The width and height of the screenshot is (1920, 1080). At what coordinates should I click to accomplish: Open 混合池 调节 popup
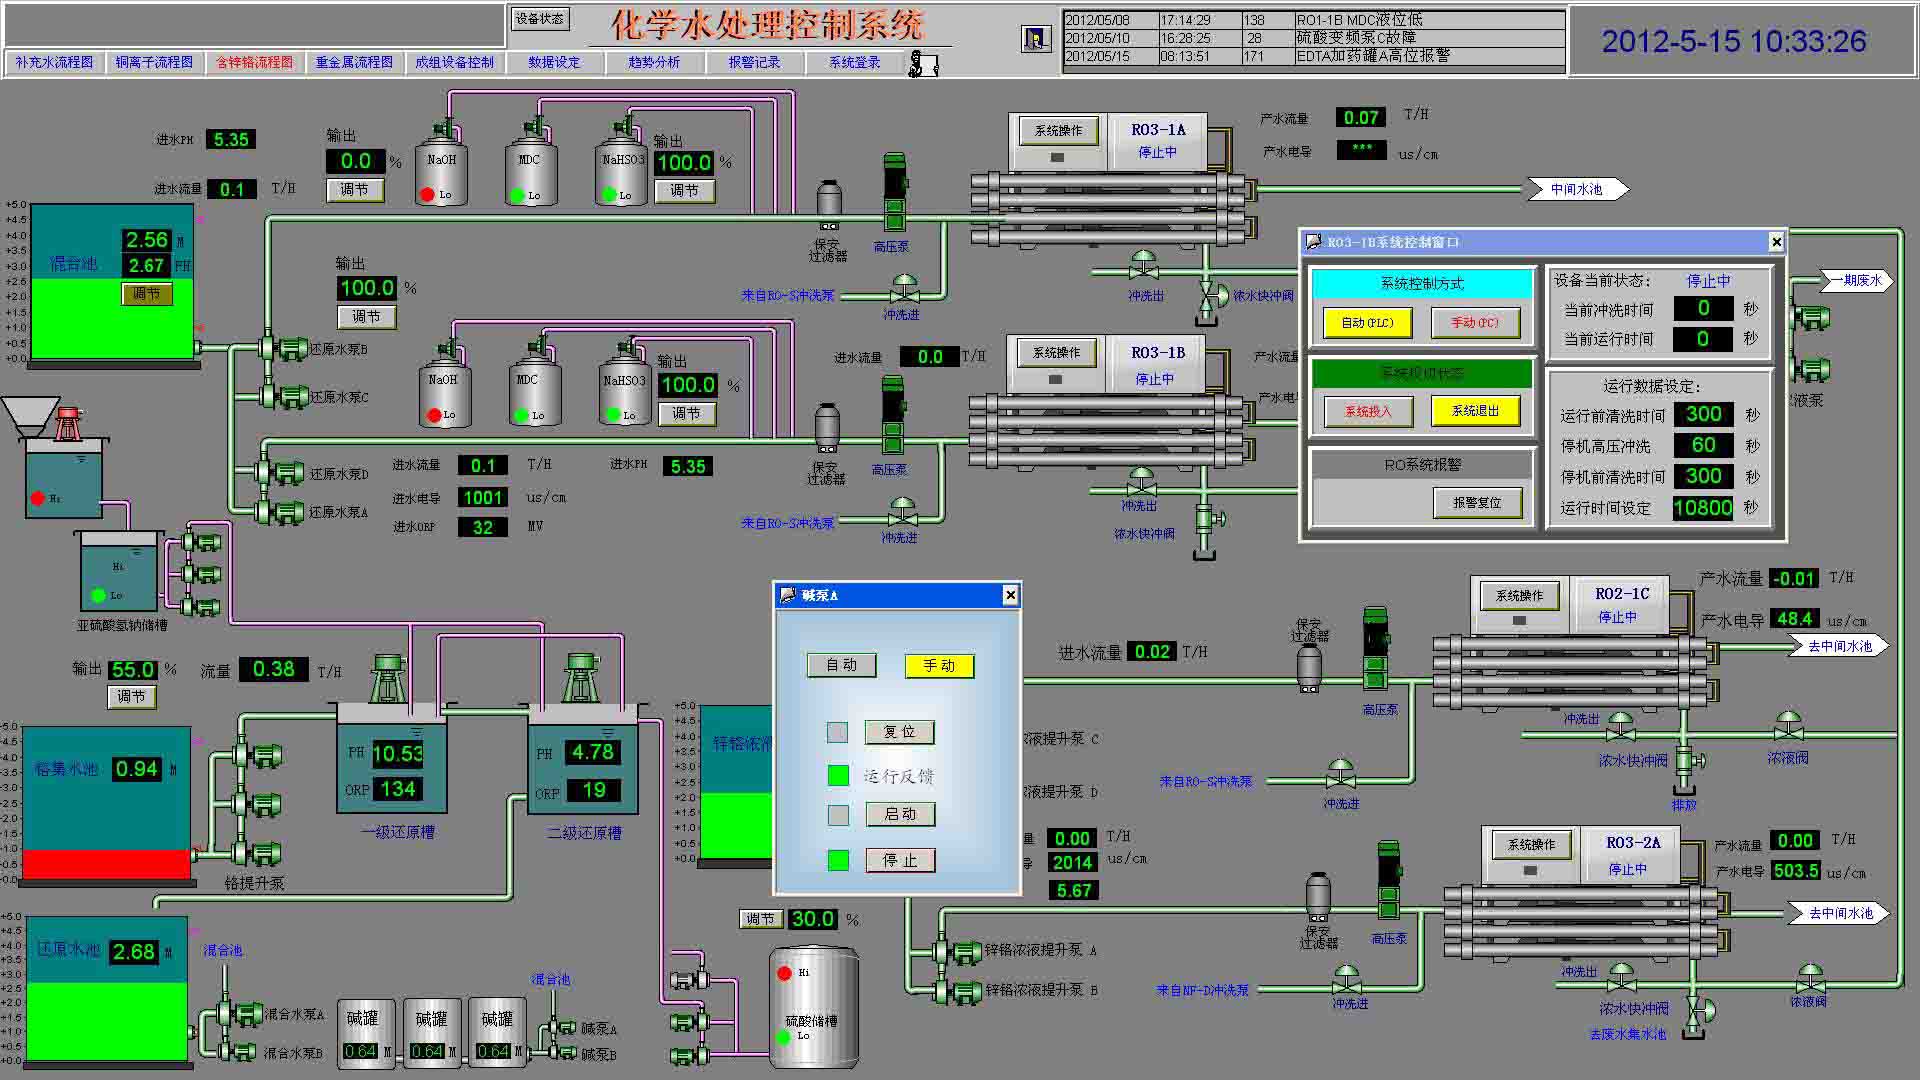(x=146, y=294)
